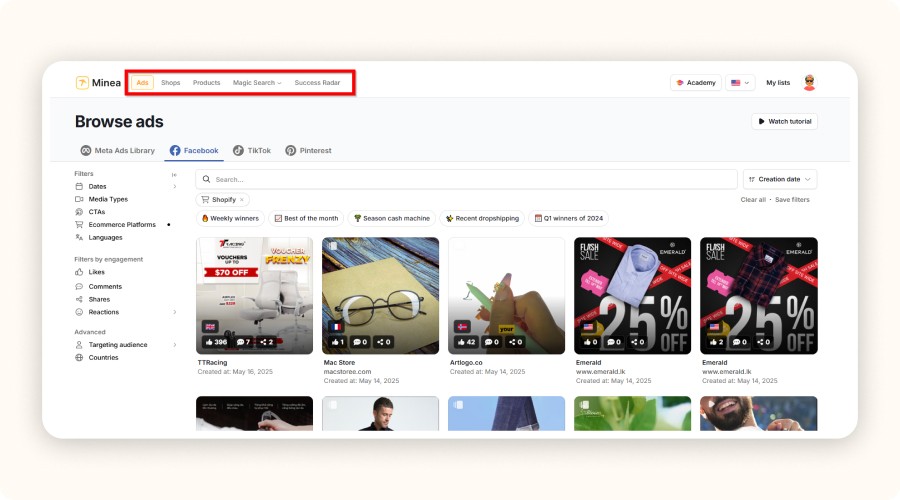Viewport: 900px width, 500px height.
Task: Apply Recent dropshipping preset
Action: [482, 218]
